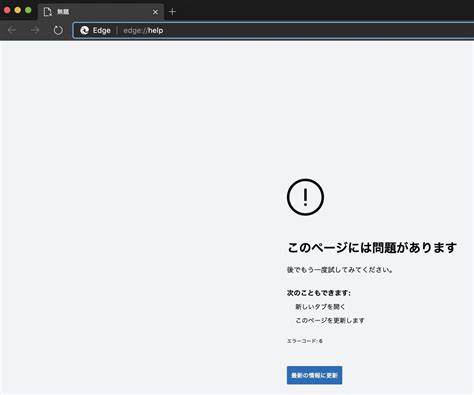Viewport: 474px width, 395px height.
Task: Click the blue 最新の情報に更新 button
Action: point(314,375)
